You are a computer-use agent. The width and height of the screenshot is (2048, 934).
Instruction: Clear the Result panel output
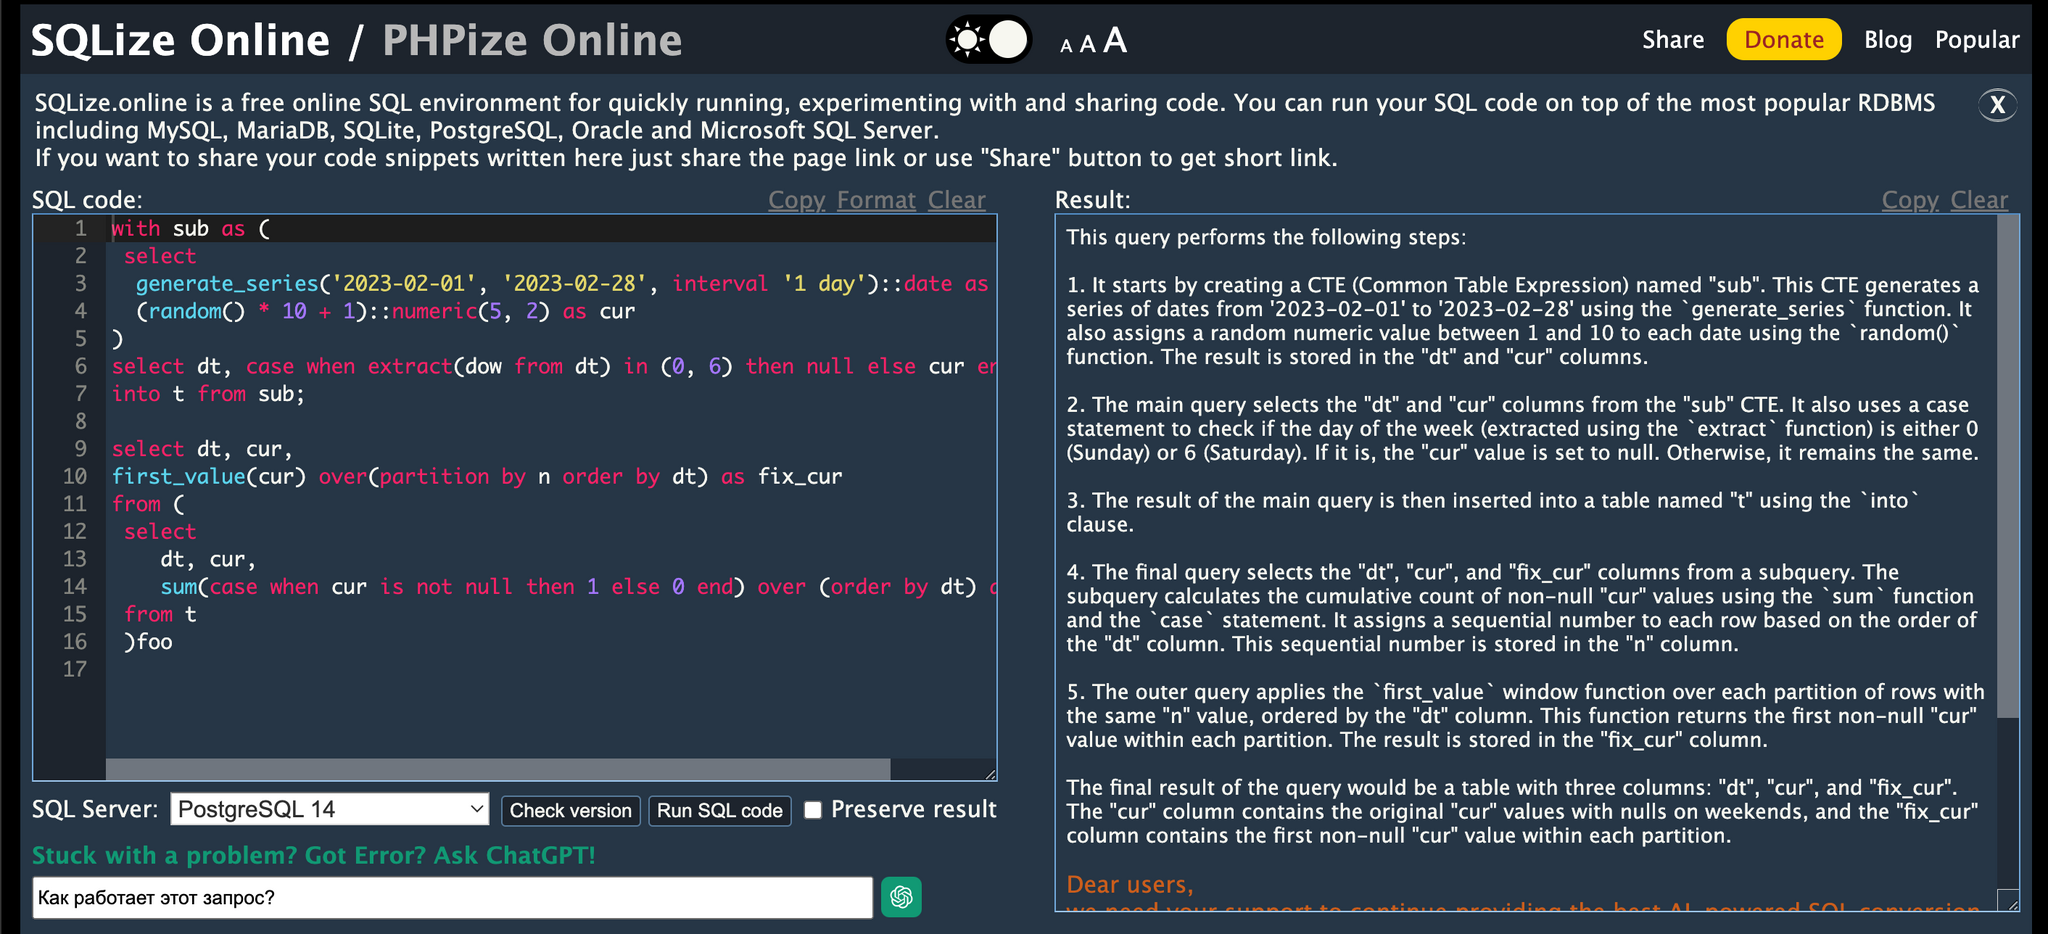coord(1978,200)
